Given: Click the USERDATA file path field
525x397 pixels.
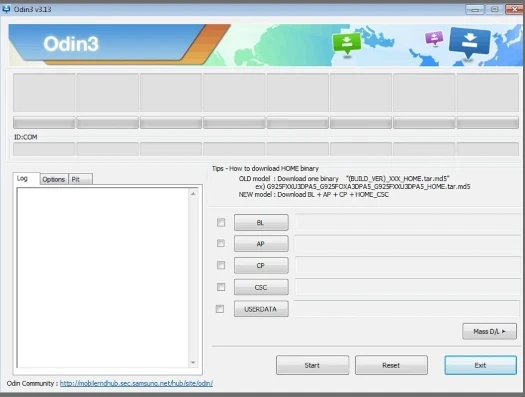Looking at the screenshot, I should tap(407, 309).
